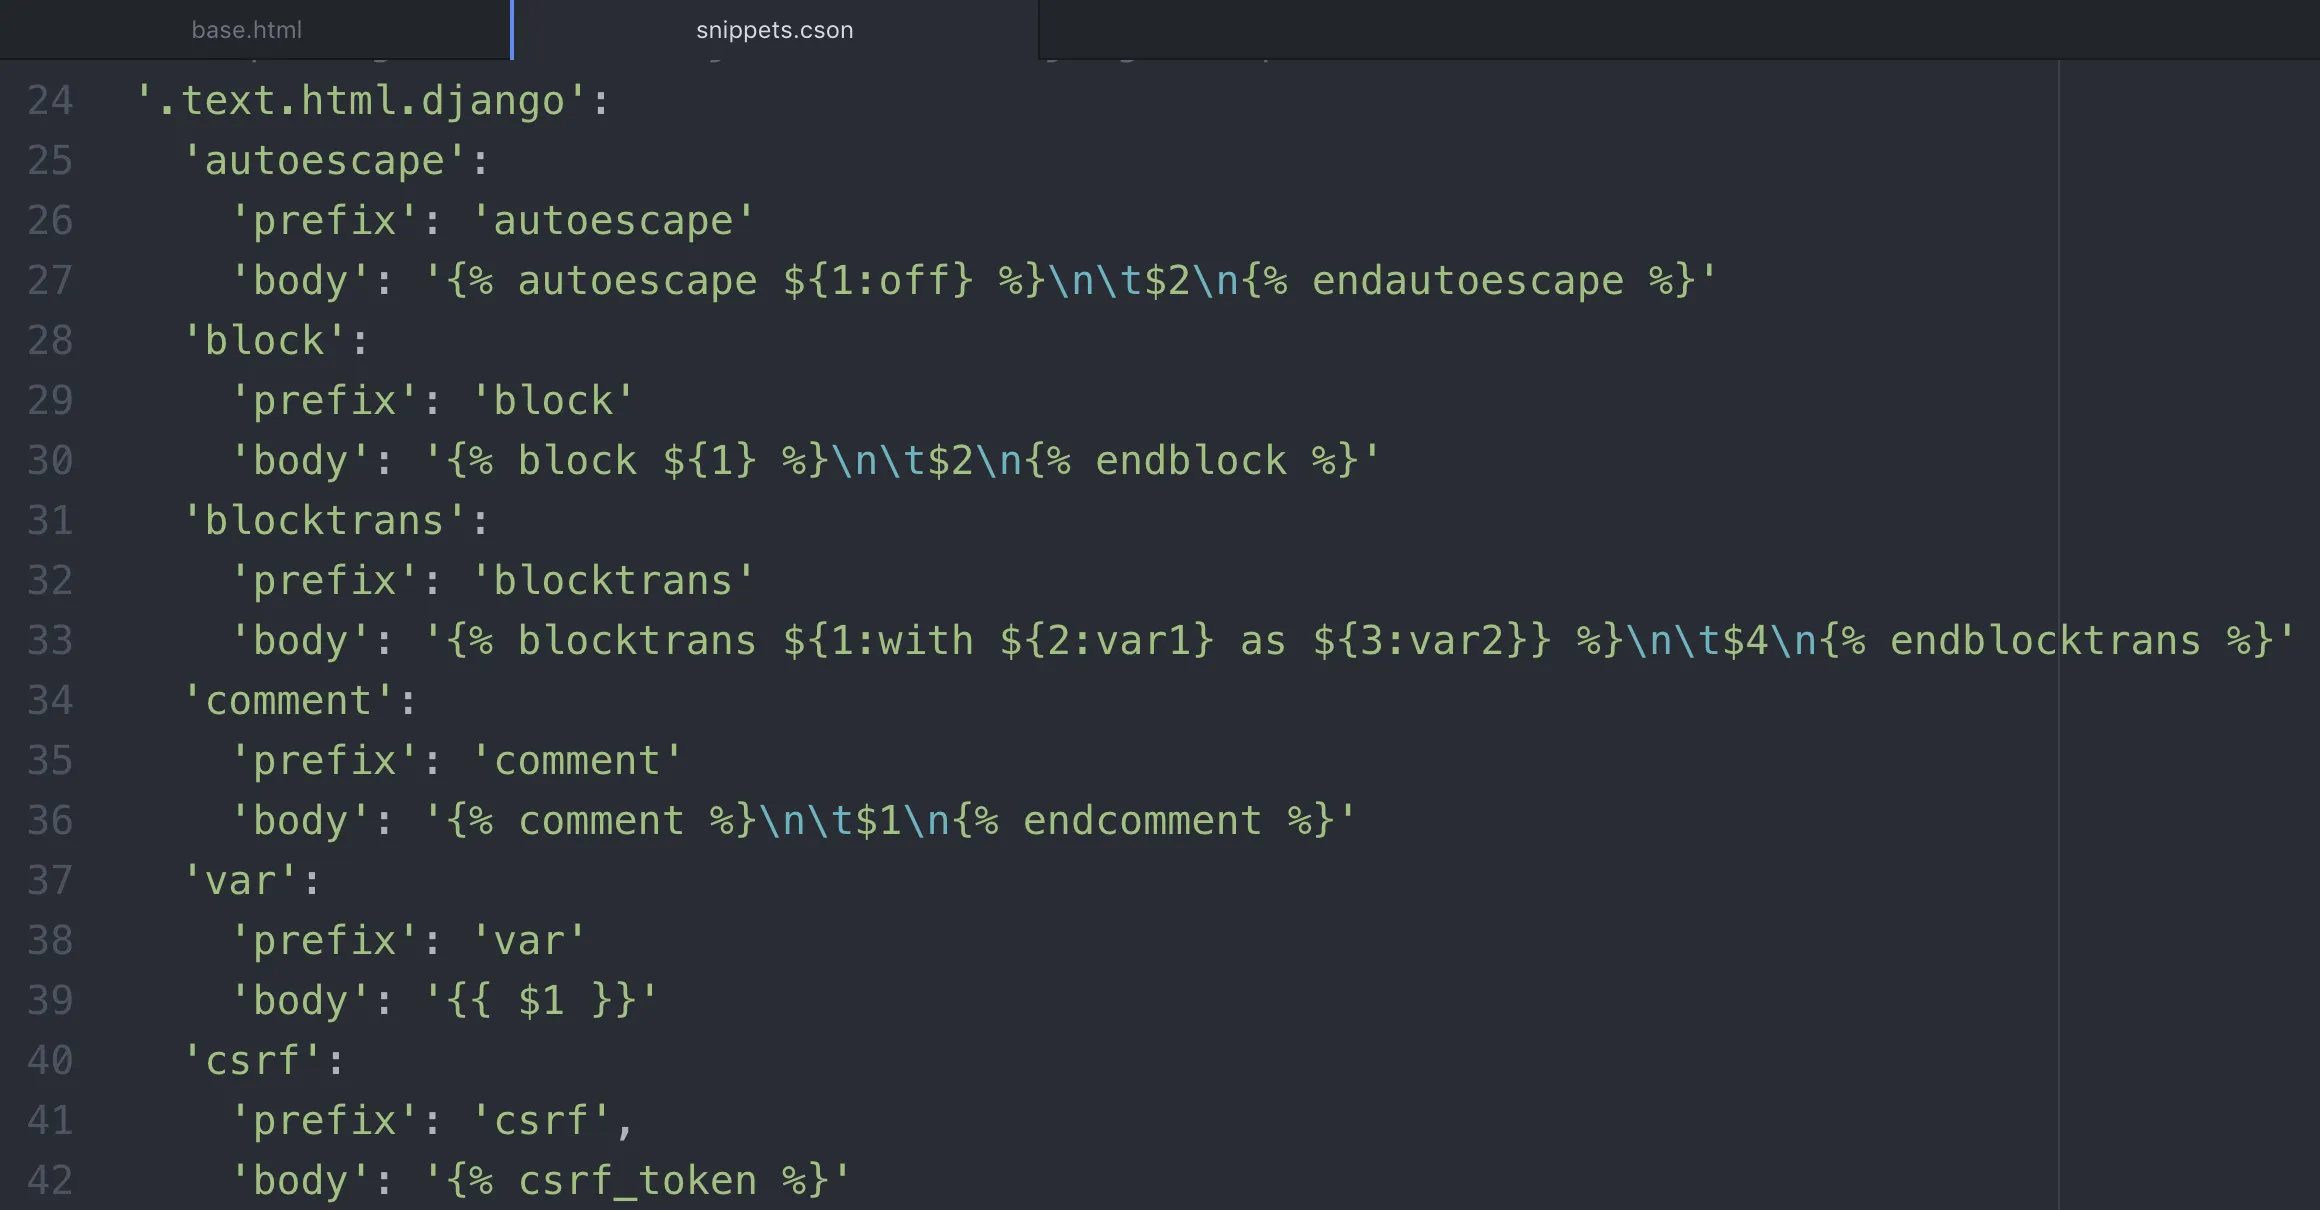Screen dimensions: 2320x1210
Task: Switch to the base.html tab
Action: click(x=246, y=30)
